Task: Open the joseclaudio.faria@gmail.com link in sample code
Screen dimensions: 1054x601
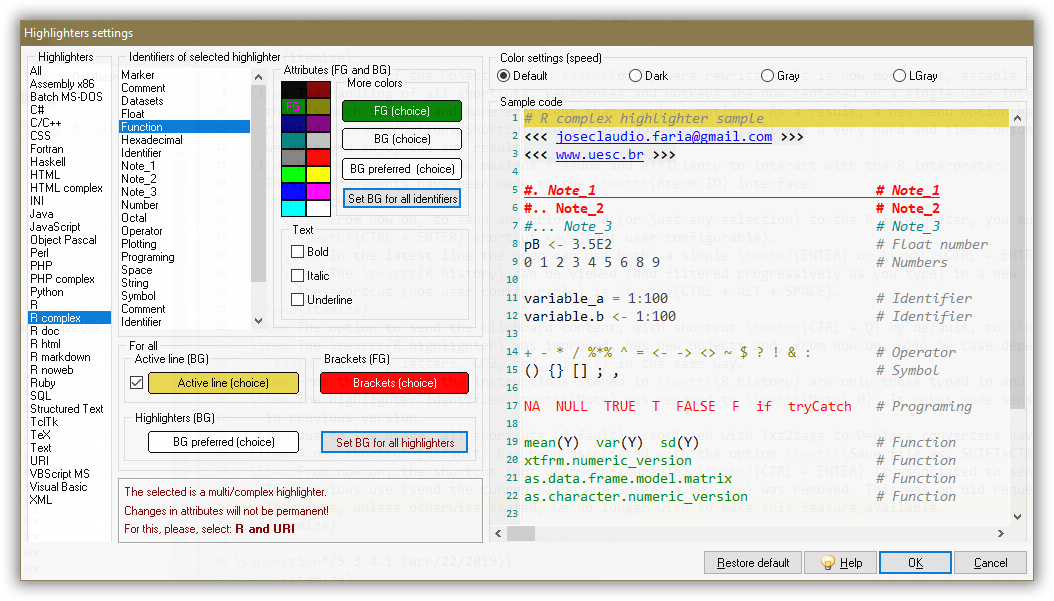Action: pyautogui.click(x=664, y=137)
